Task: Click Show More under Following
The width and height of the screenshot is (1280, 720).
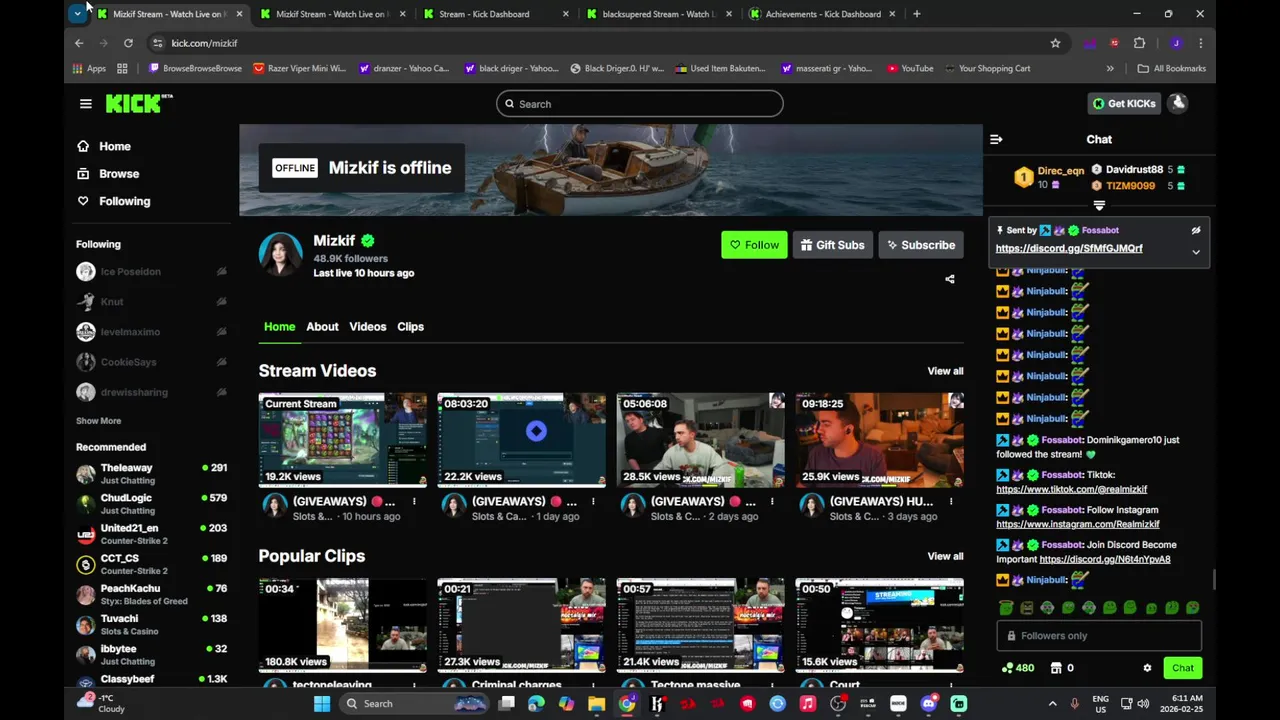Action: (98, 421)
